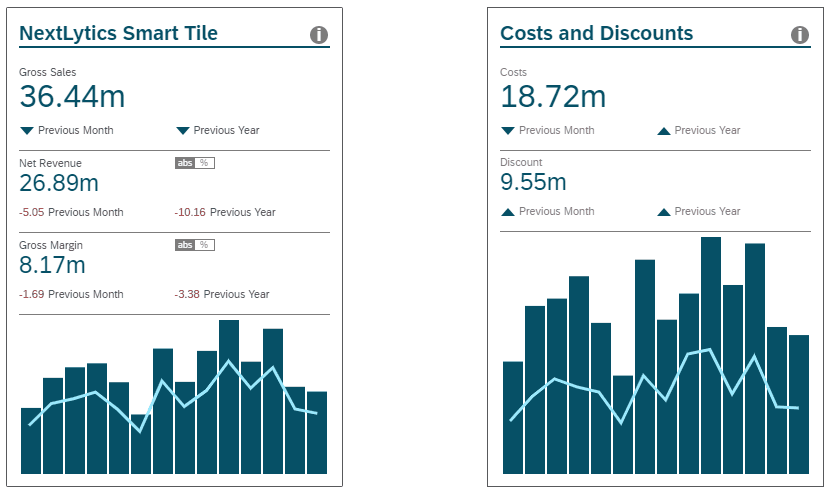Click Net Revenue -10.16 Previous Year deviation
The height and width of the screenshot is (490, 826).
[190, 212]
